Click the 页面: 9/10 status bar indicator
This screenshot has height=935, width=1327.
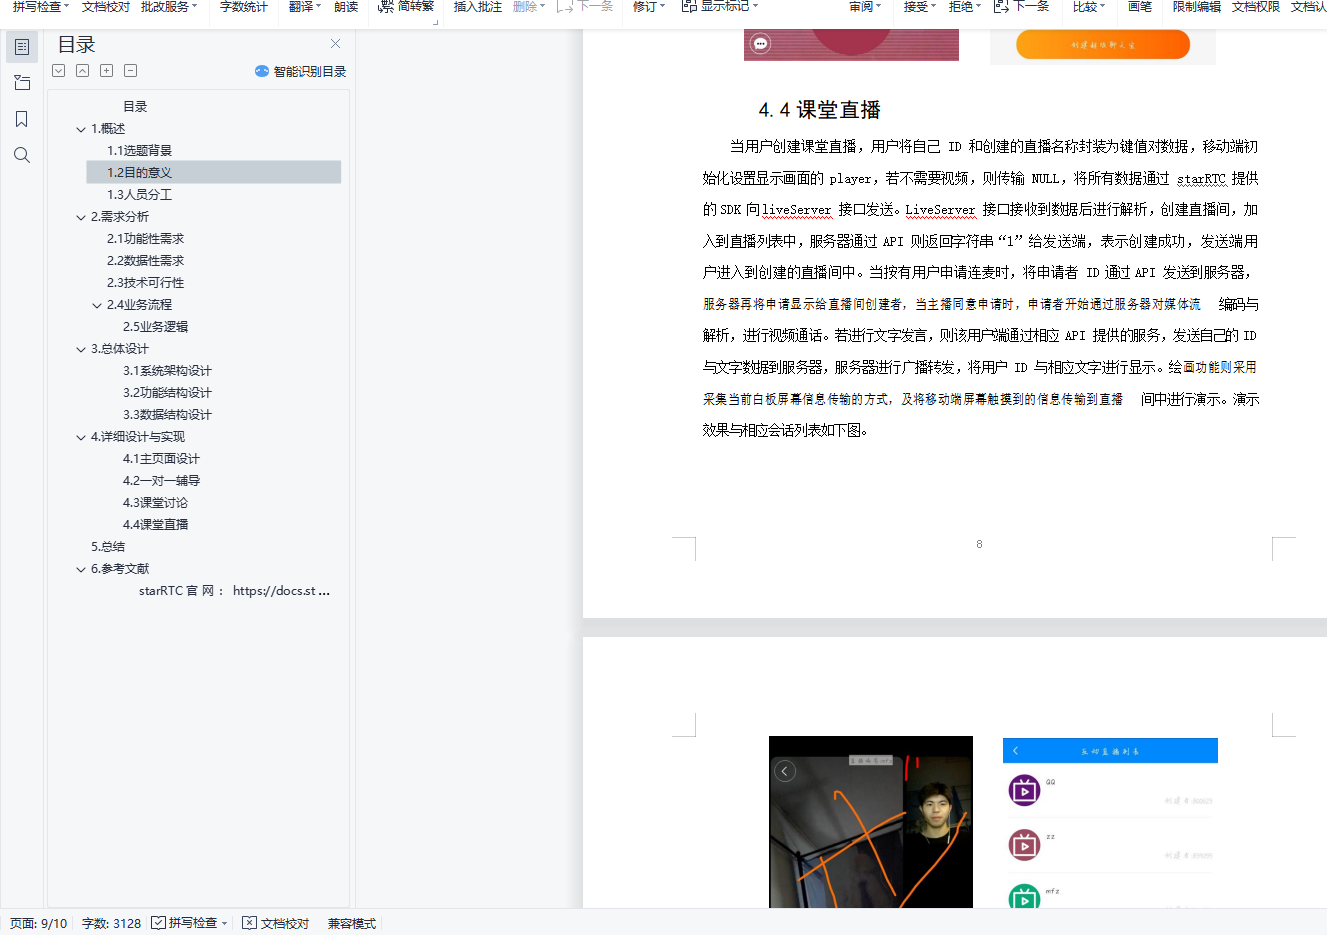pyautogui.click(x=38, y=923)
